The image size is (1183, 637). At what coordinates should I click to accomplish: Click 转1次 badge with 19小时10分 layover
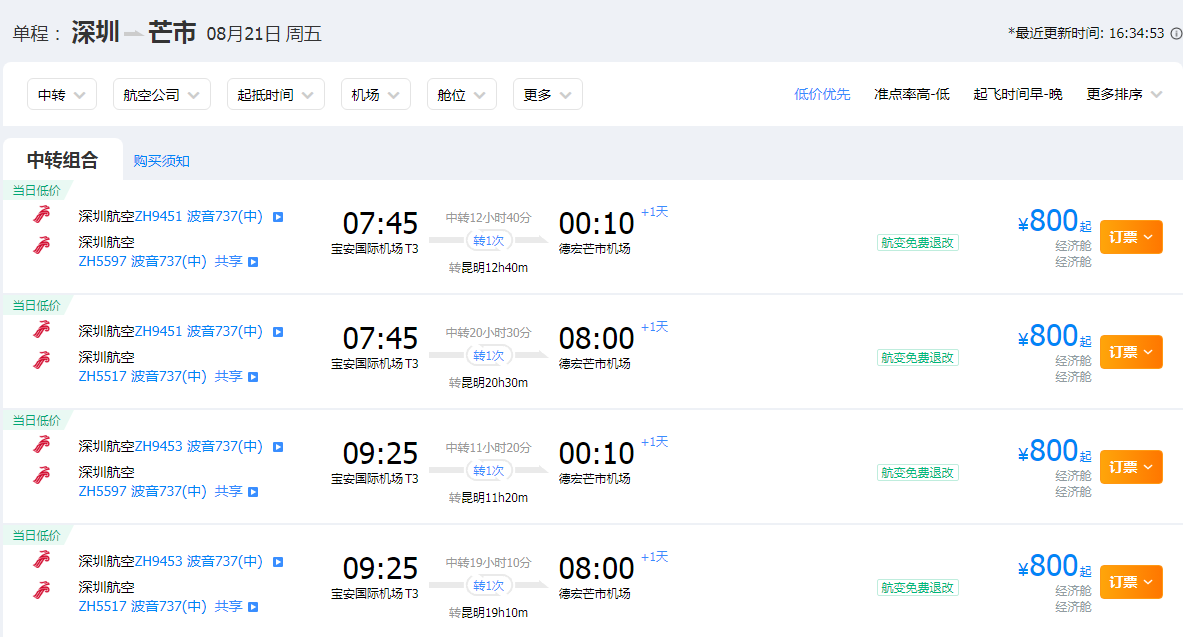pyautogui.click(x=488, y=586)
